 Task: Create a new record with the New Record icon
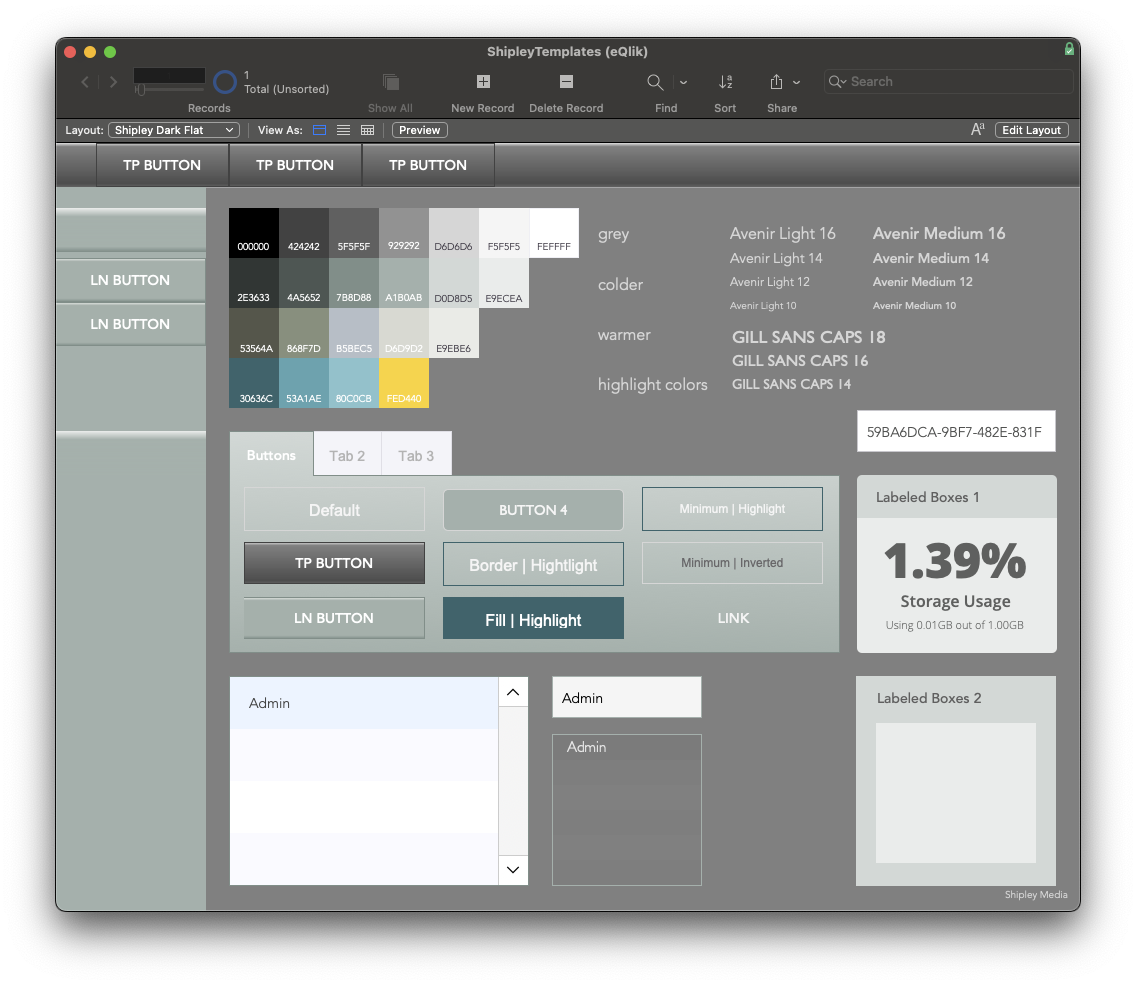pos(482,82)
